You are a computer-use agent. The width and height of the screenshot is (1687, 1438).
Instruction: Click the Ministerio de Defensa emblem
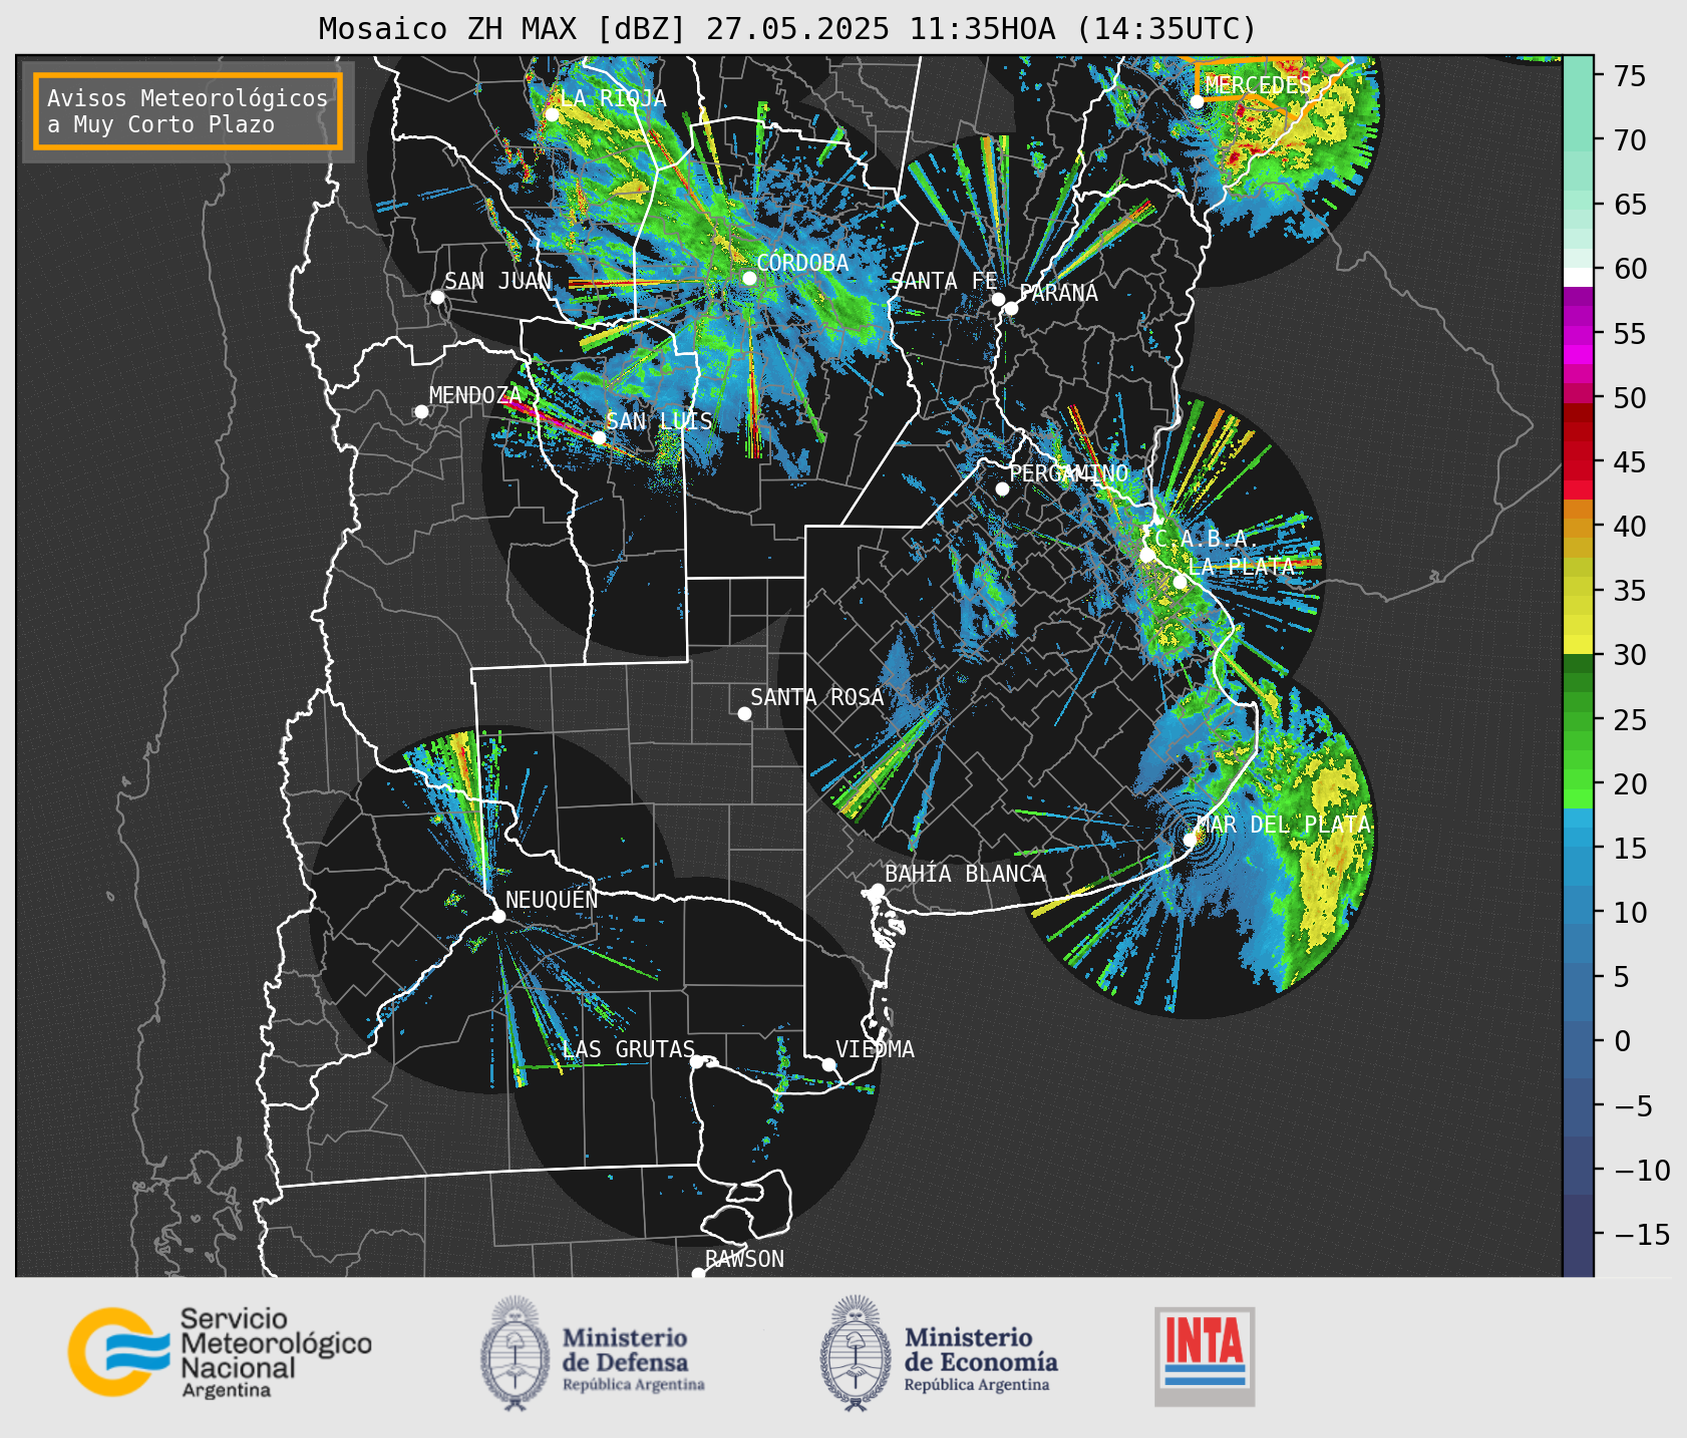pyautogui.click(x=515, y=1353)
